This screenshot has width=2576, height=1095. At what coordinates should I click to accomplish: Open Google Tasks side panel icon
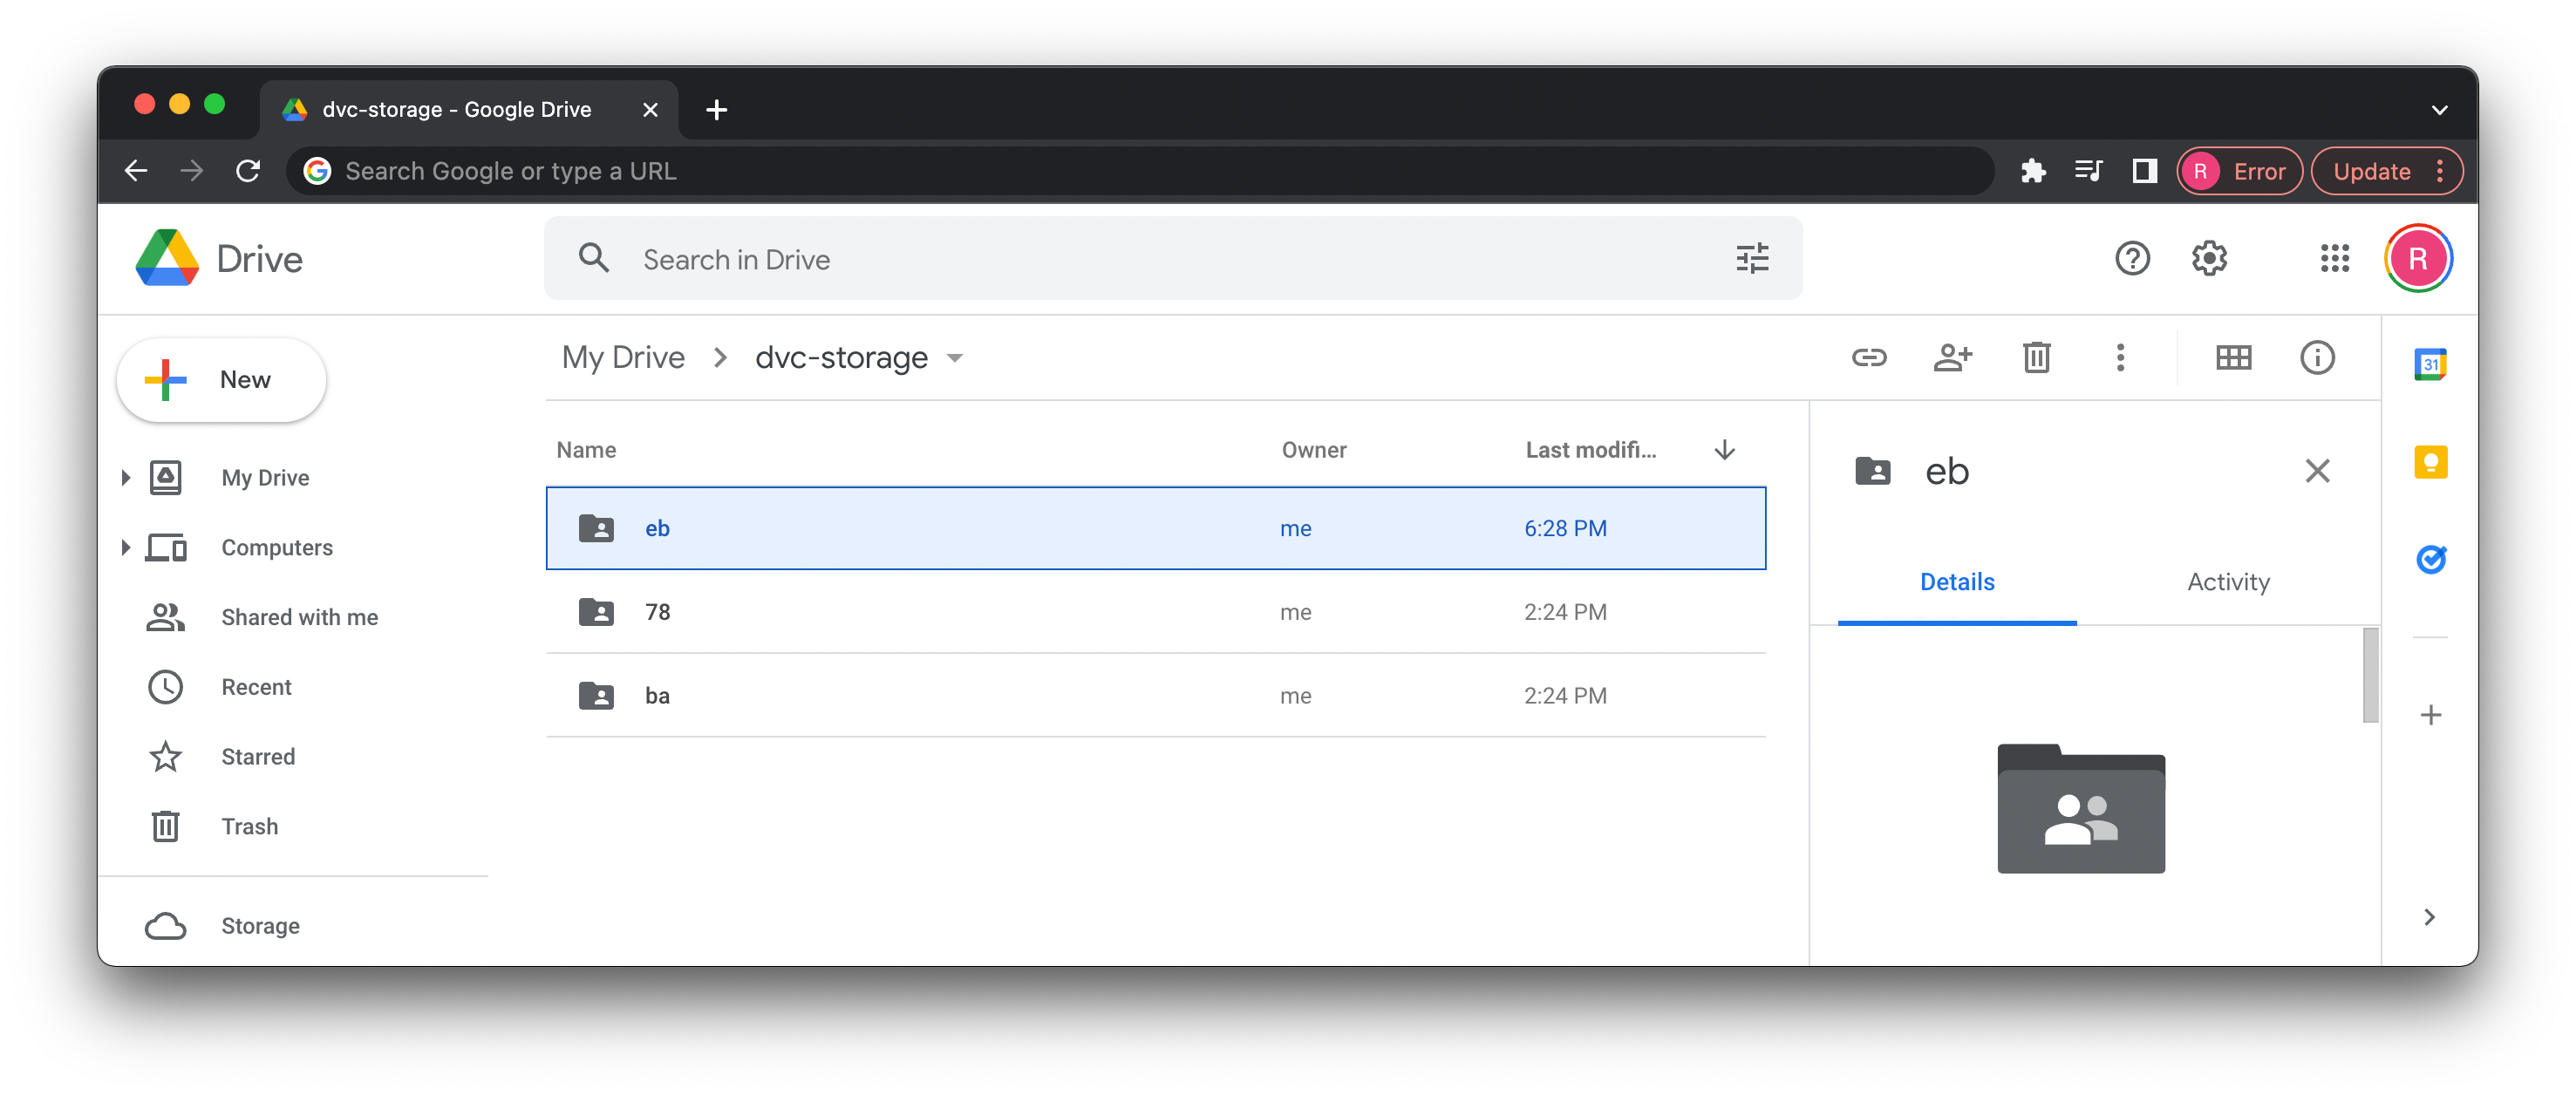(2430, 559)
